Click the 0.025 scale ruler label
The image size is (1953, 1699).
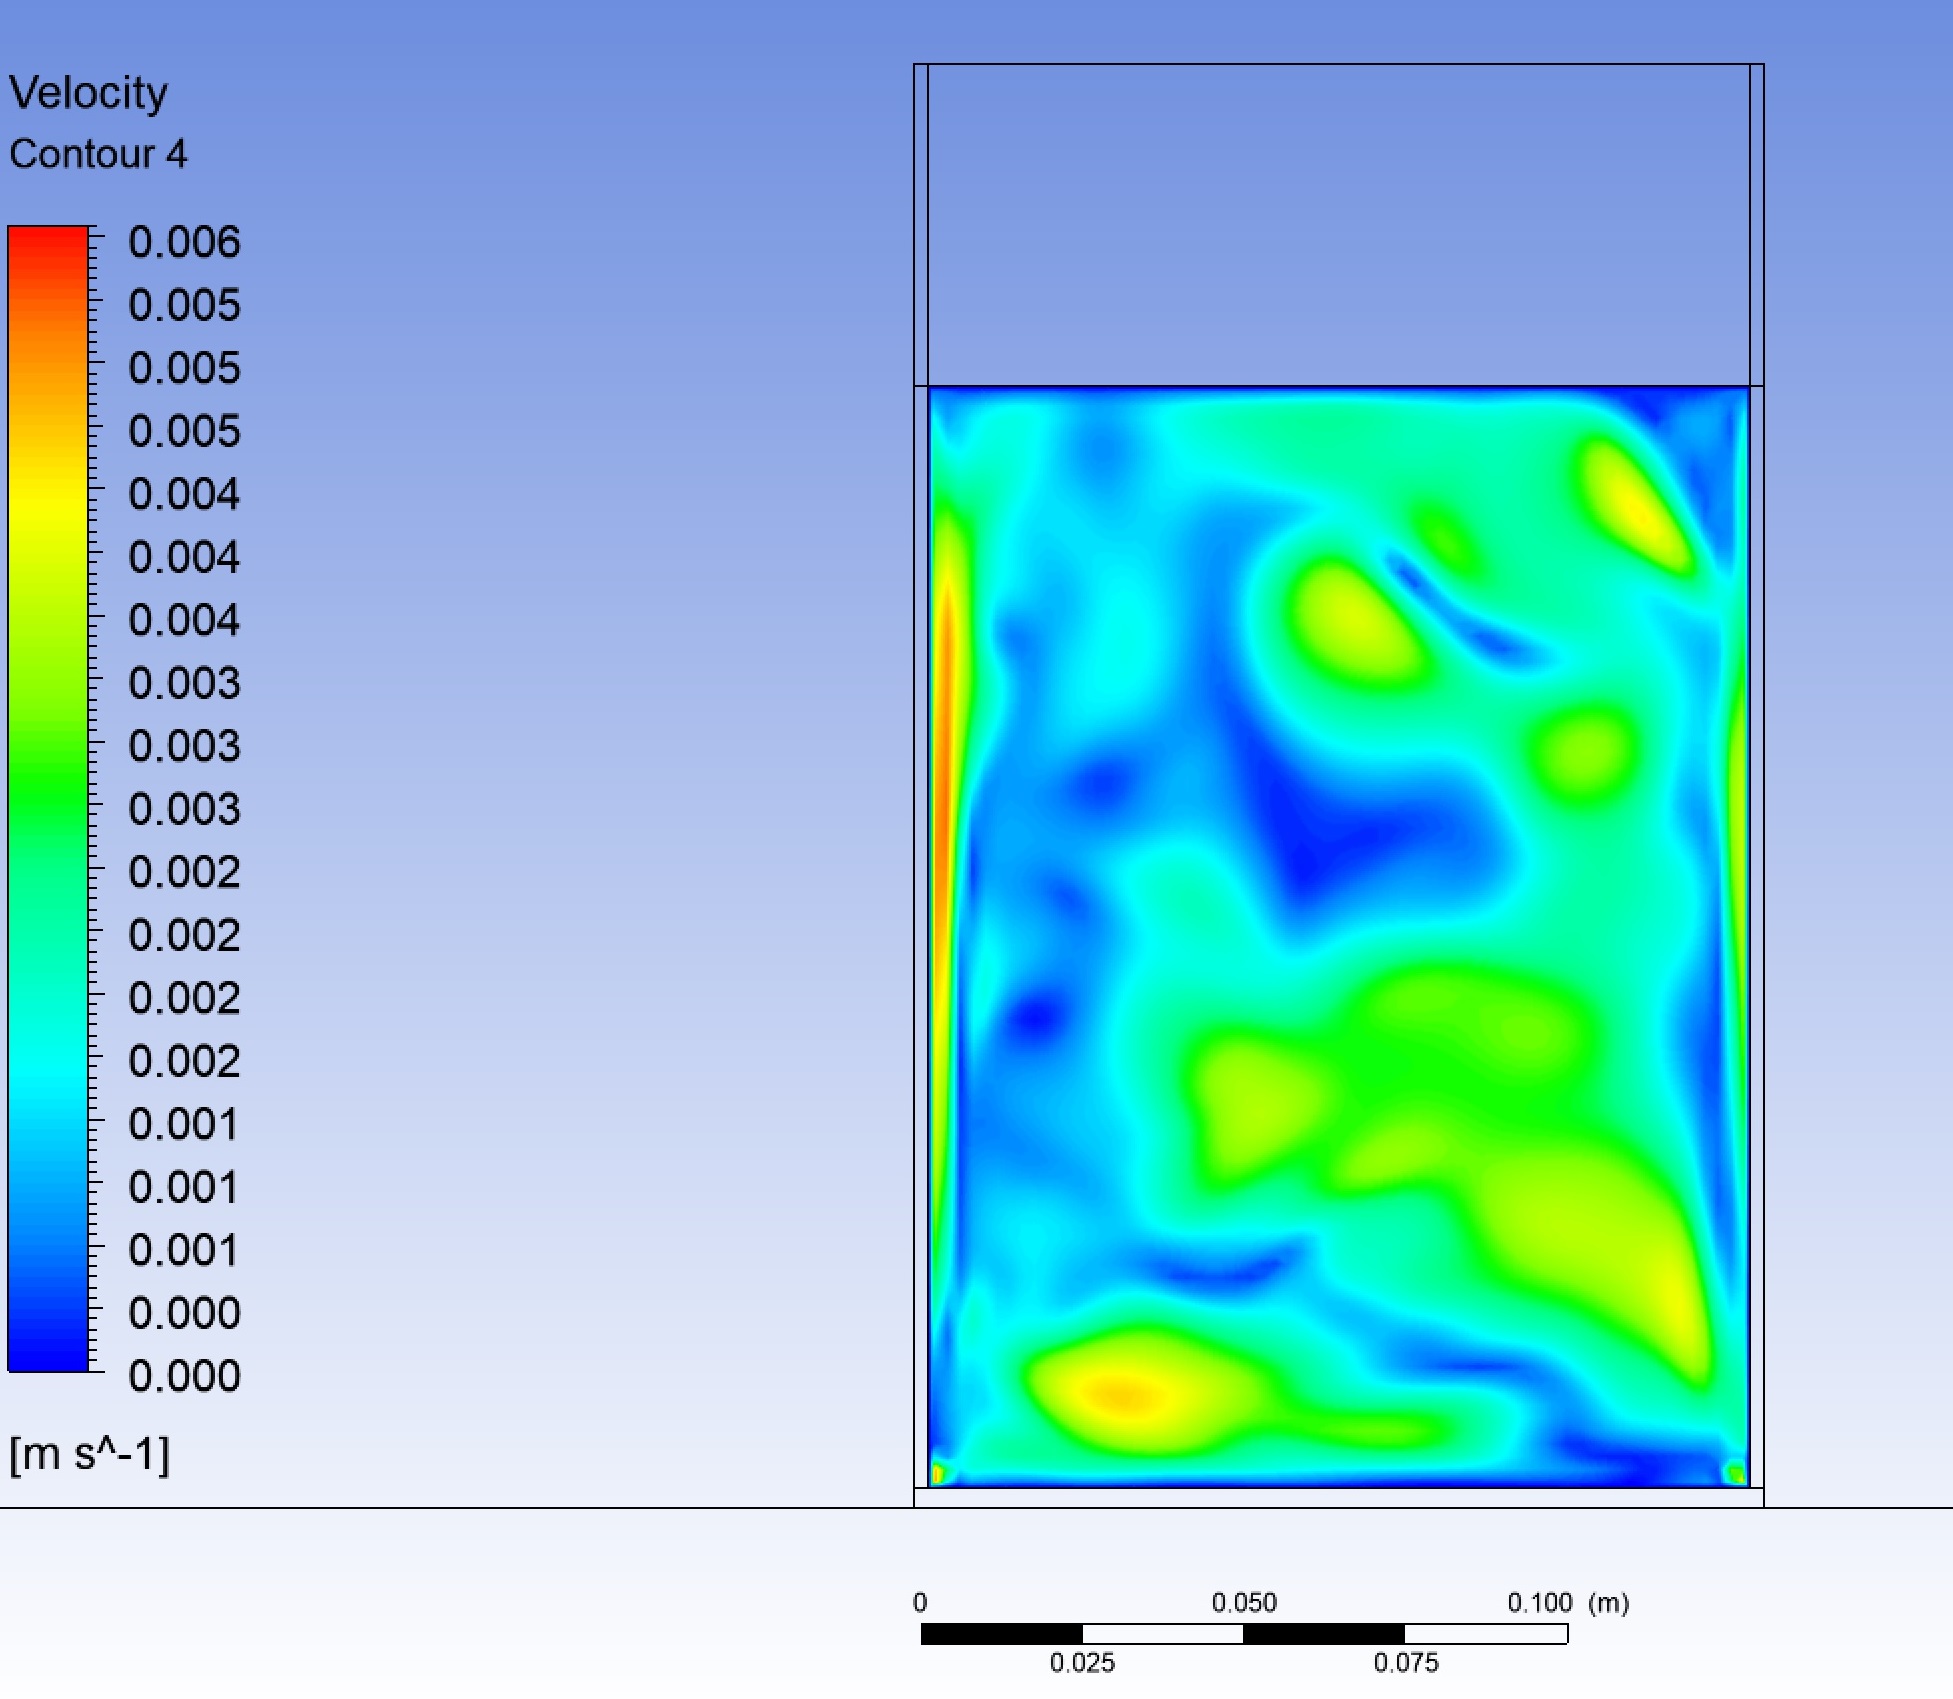tap(1082, 1663)
